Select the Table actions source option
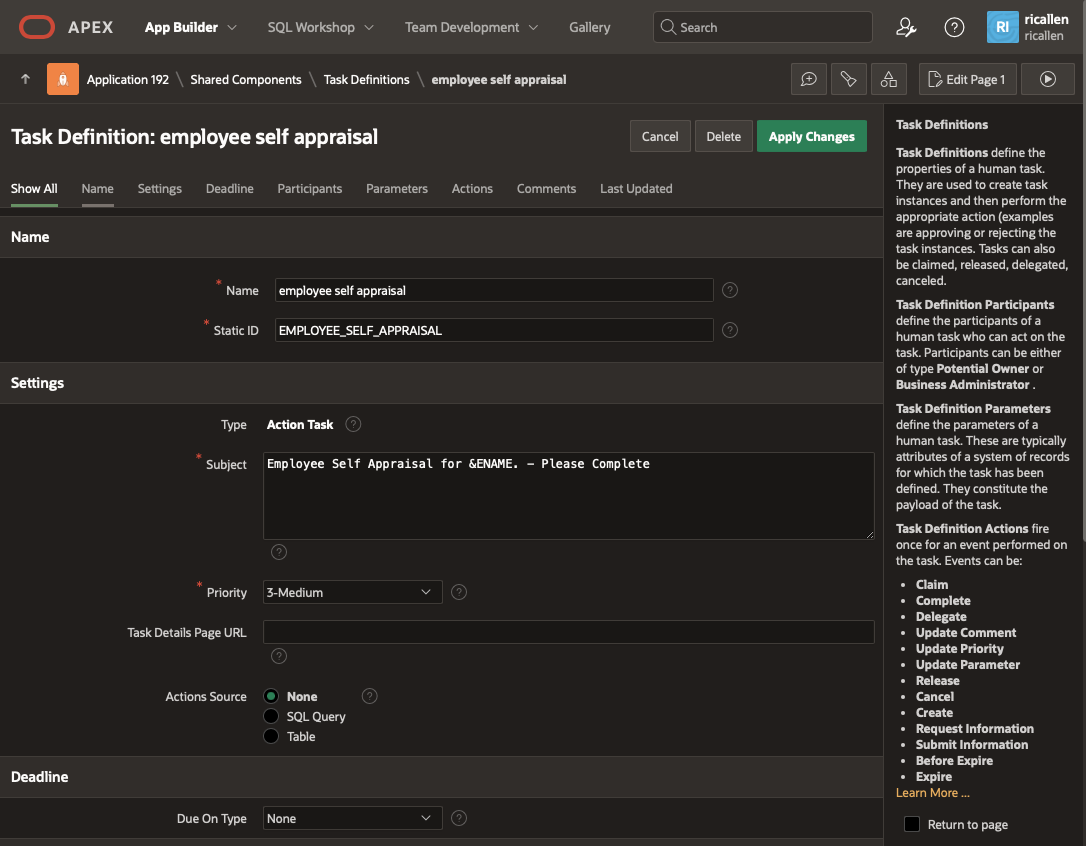The width and height of the screenshot is (1086, 846). click(x=271, y=736)
